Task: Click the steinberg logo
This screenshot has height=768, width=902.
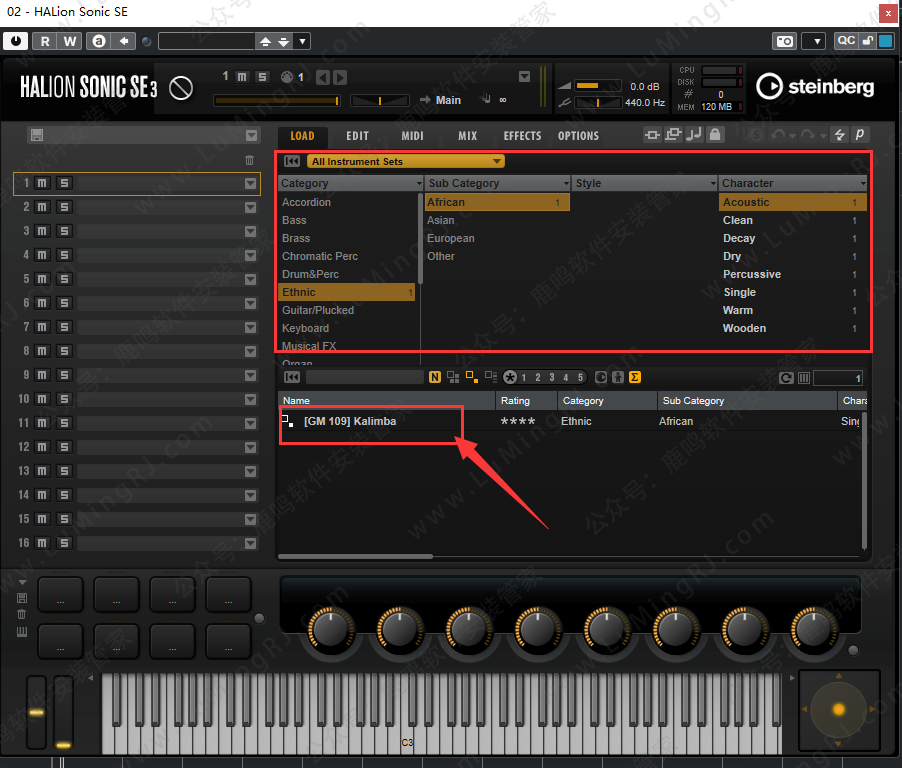Action: click(815, 87)
